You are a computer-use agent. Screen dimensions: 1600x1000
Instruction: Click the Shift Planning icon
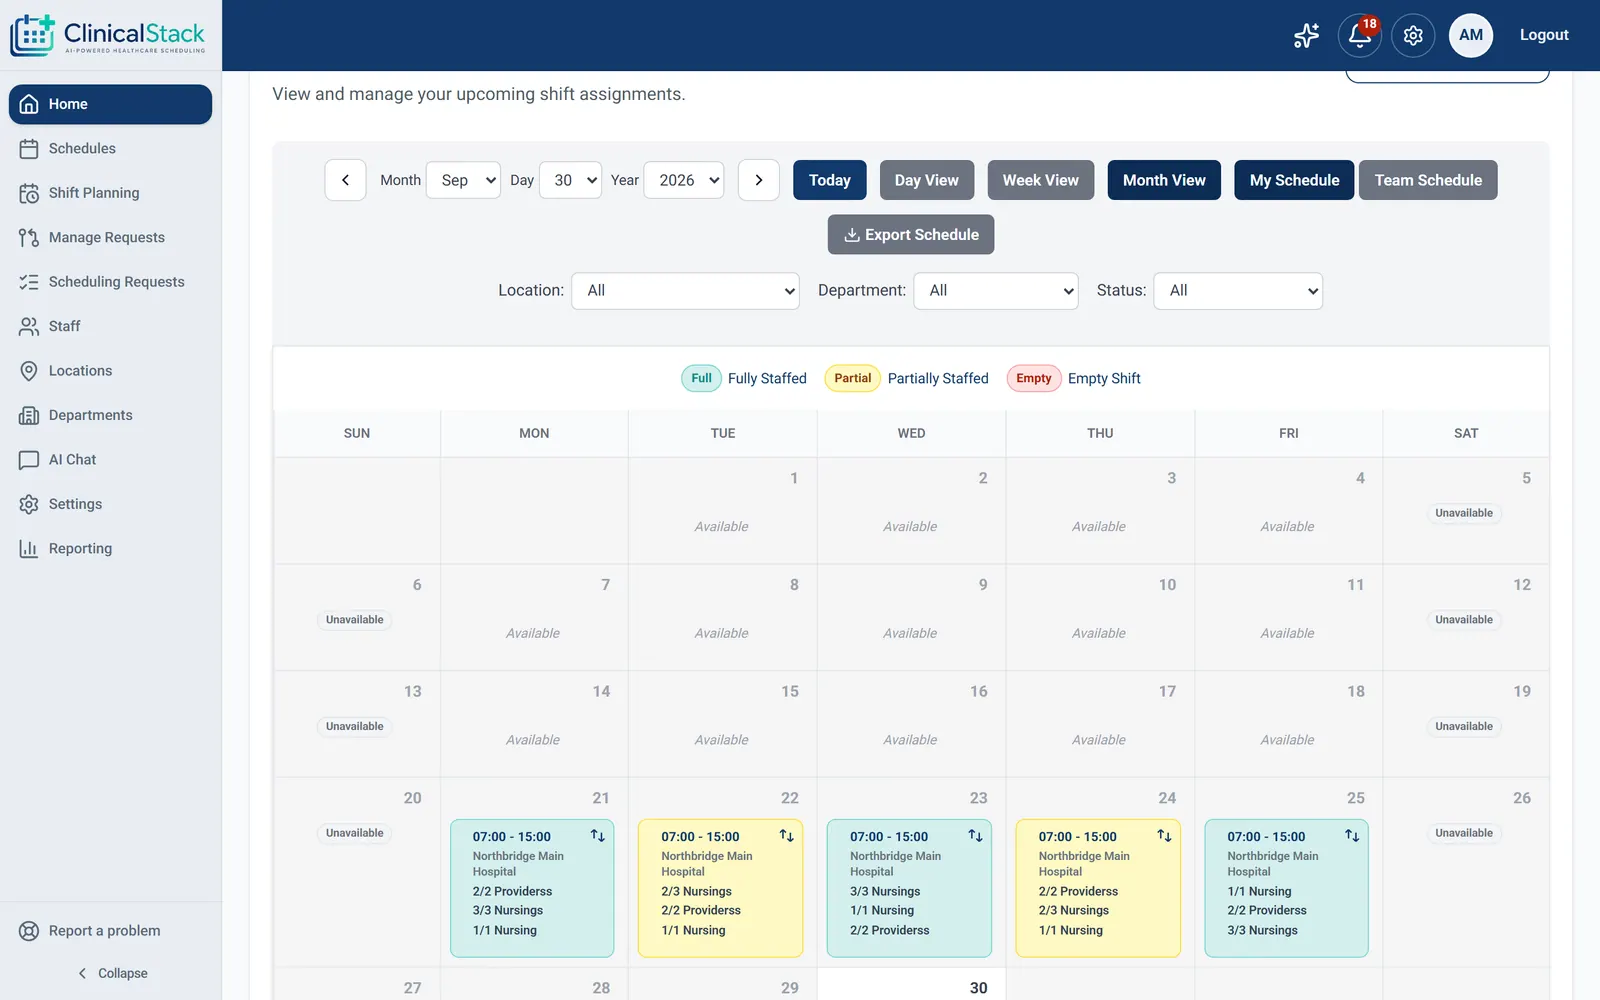pos(29,193)
